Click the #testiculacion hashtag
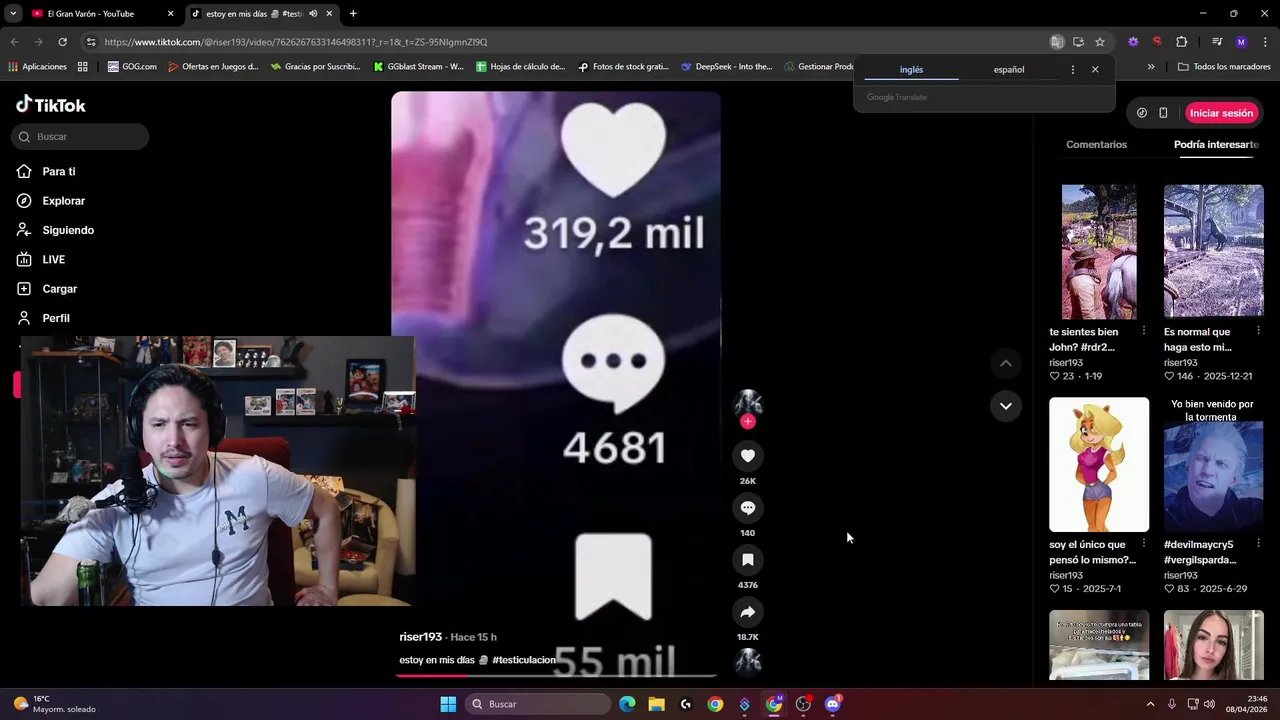The height and width of the screenshot is (720, 1280). (x=524, y=660)
